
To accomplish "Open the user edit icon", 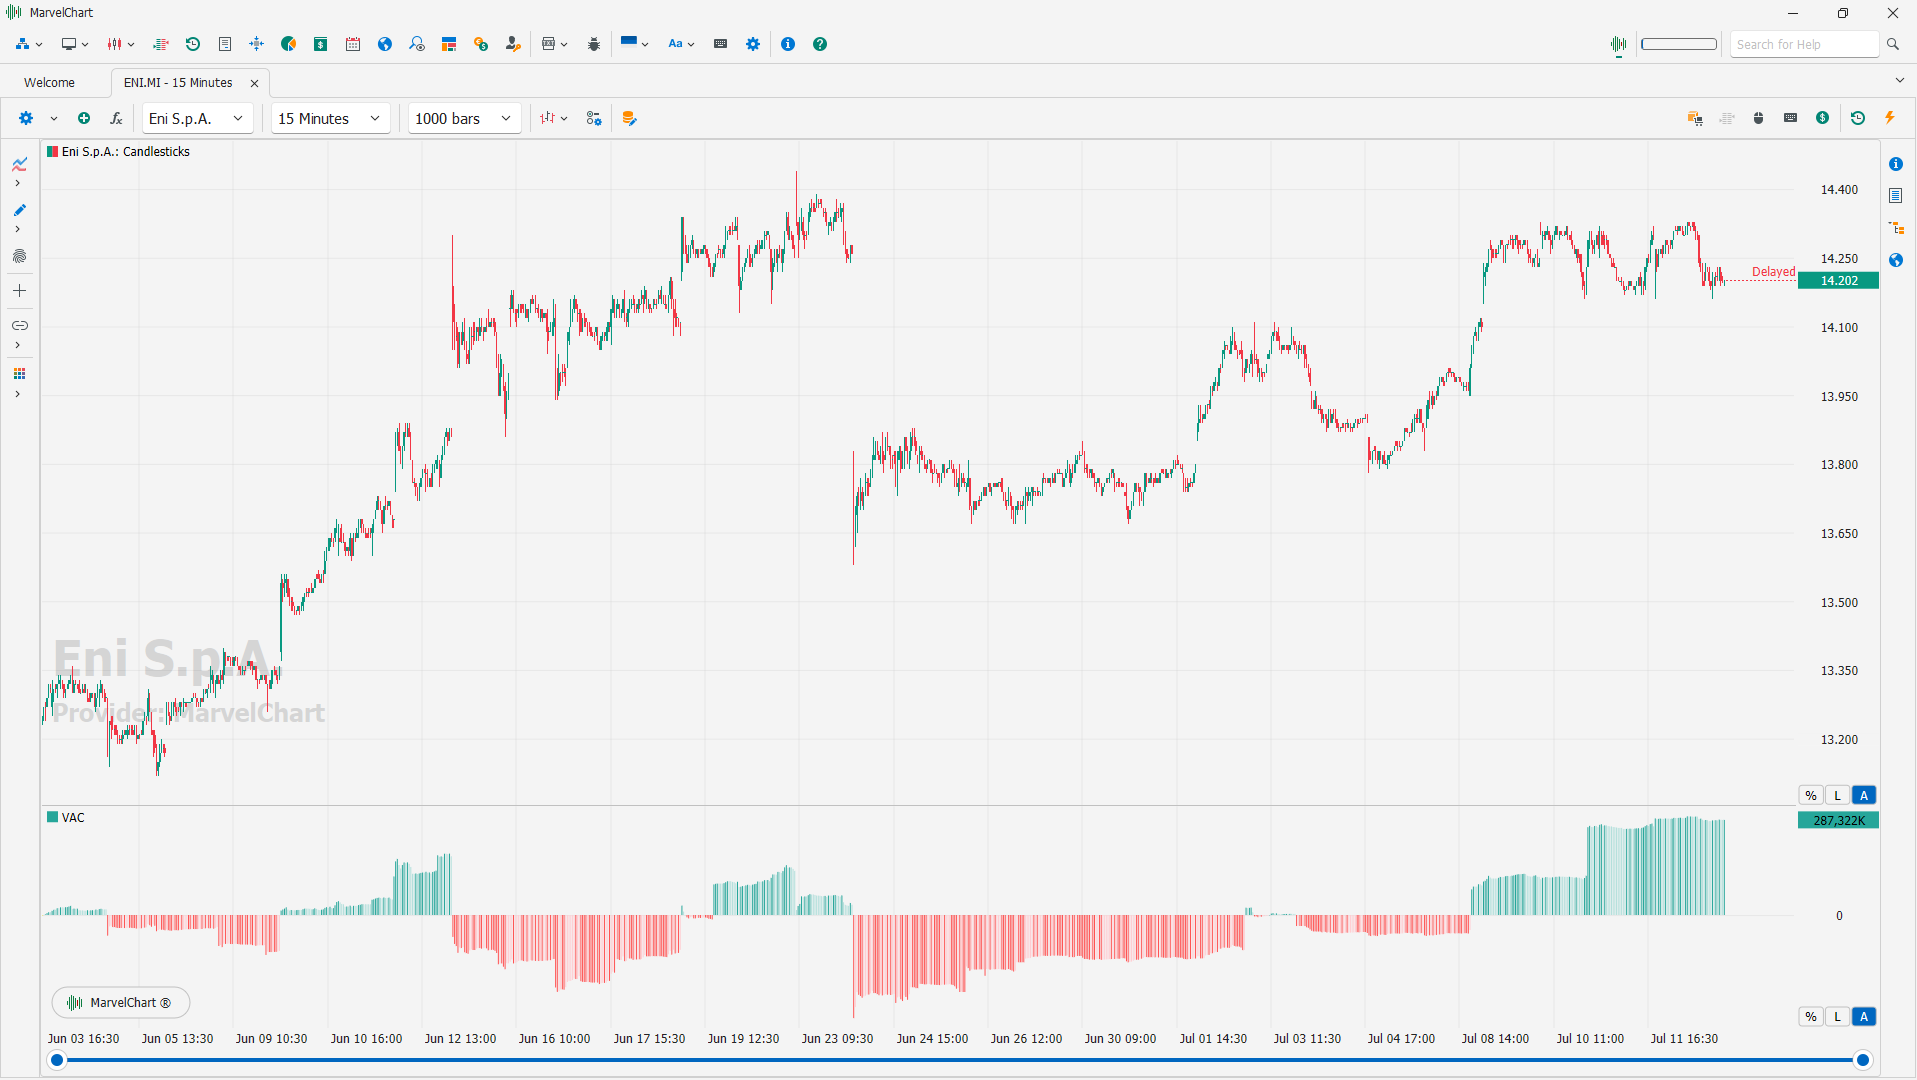I will pos(513,44).
